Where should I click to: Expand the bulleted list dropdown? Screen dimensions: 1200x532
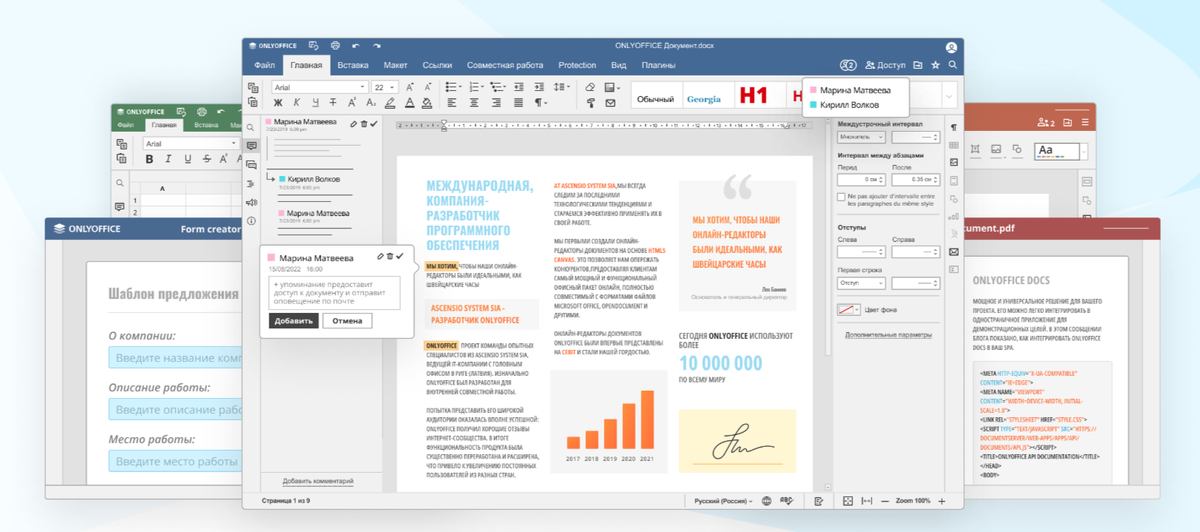coord(461,87)
